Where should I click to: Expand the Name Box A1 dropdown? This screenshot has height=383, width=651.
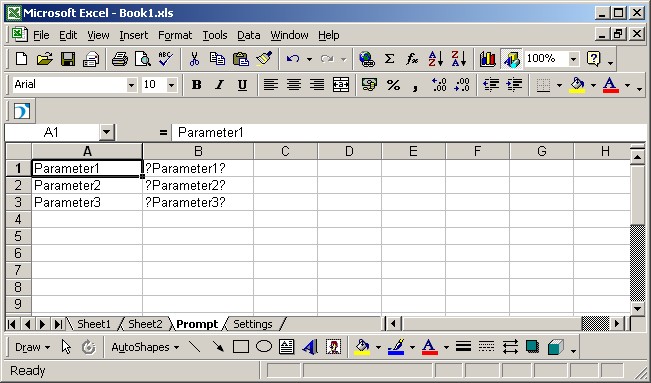point(106,133)
